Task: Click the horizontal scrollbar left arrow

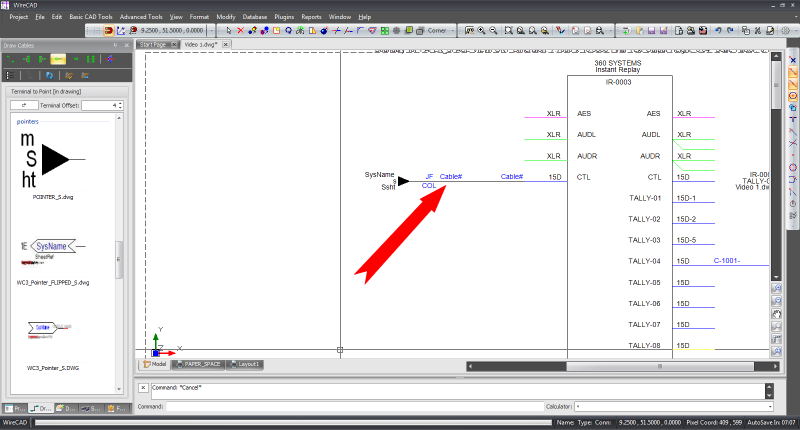Action: 470,366
